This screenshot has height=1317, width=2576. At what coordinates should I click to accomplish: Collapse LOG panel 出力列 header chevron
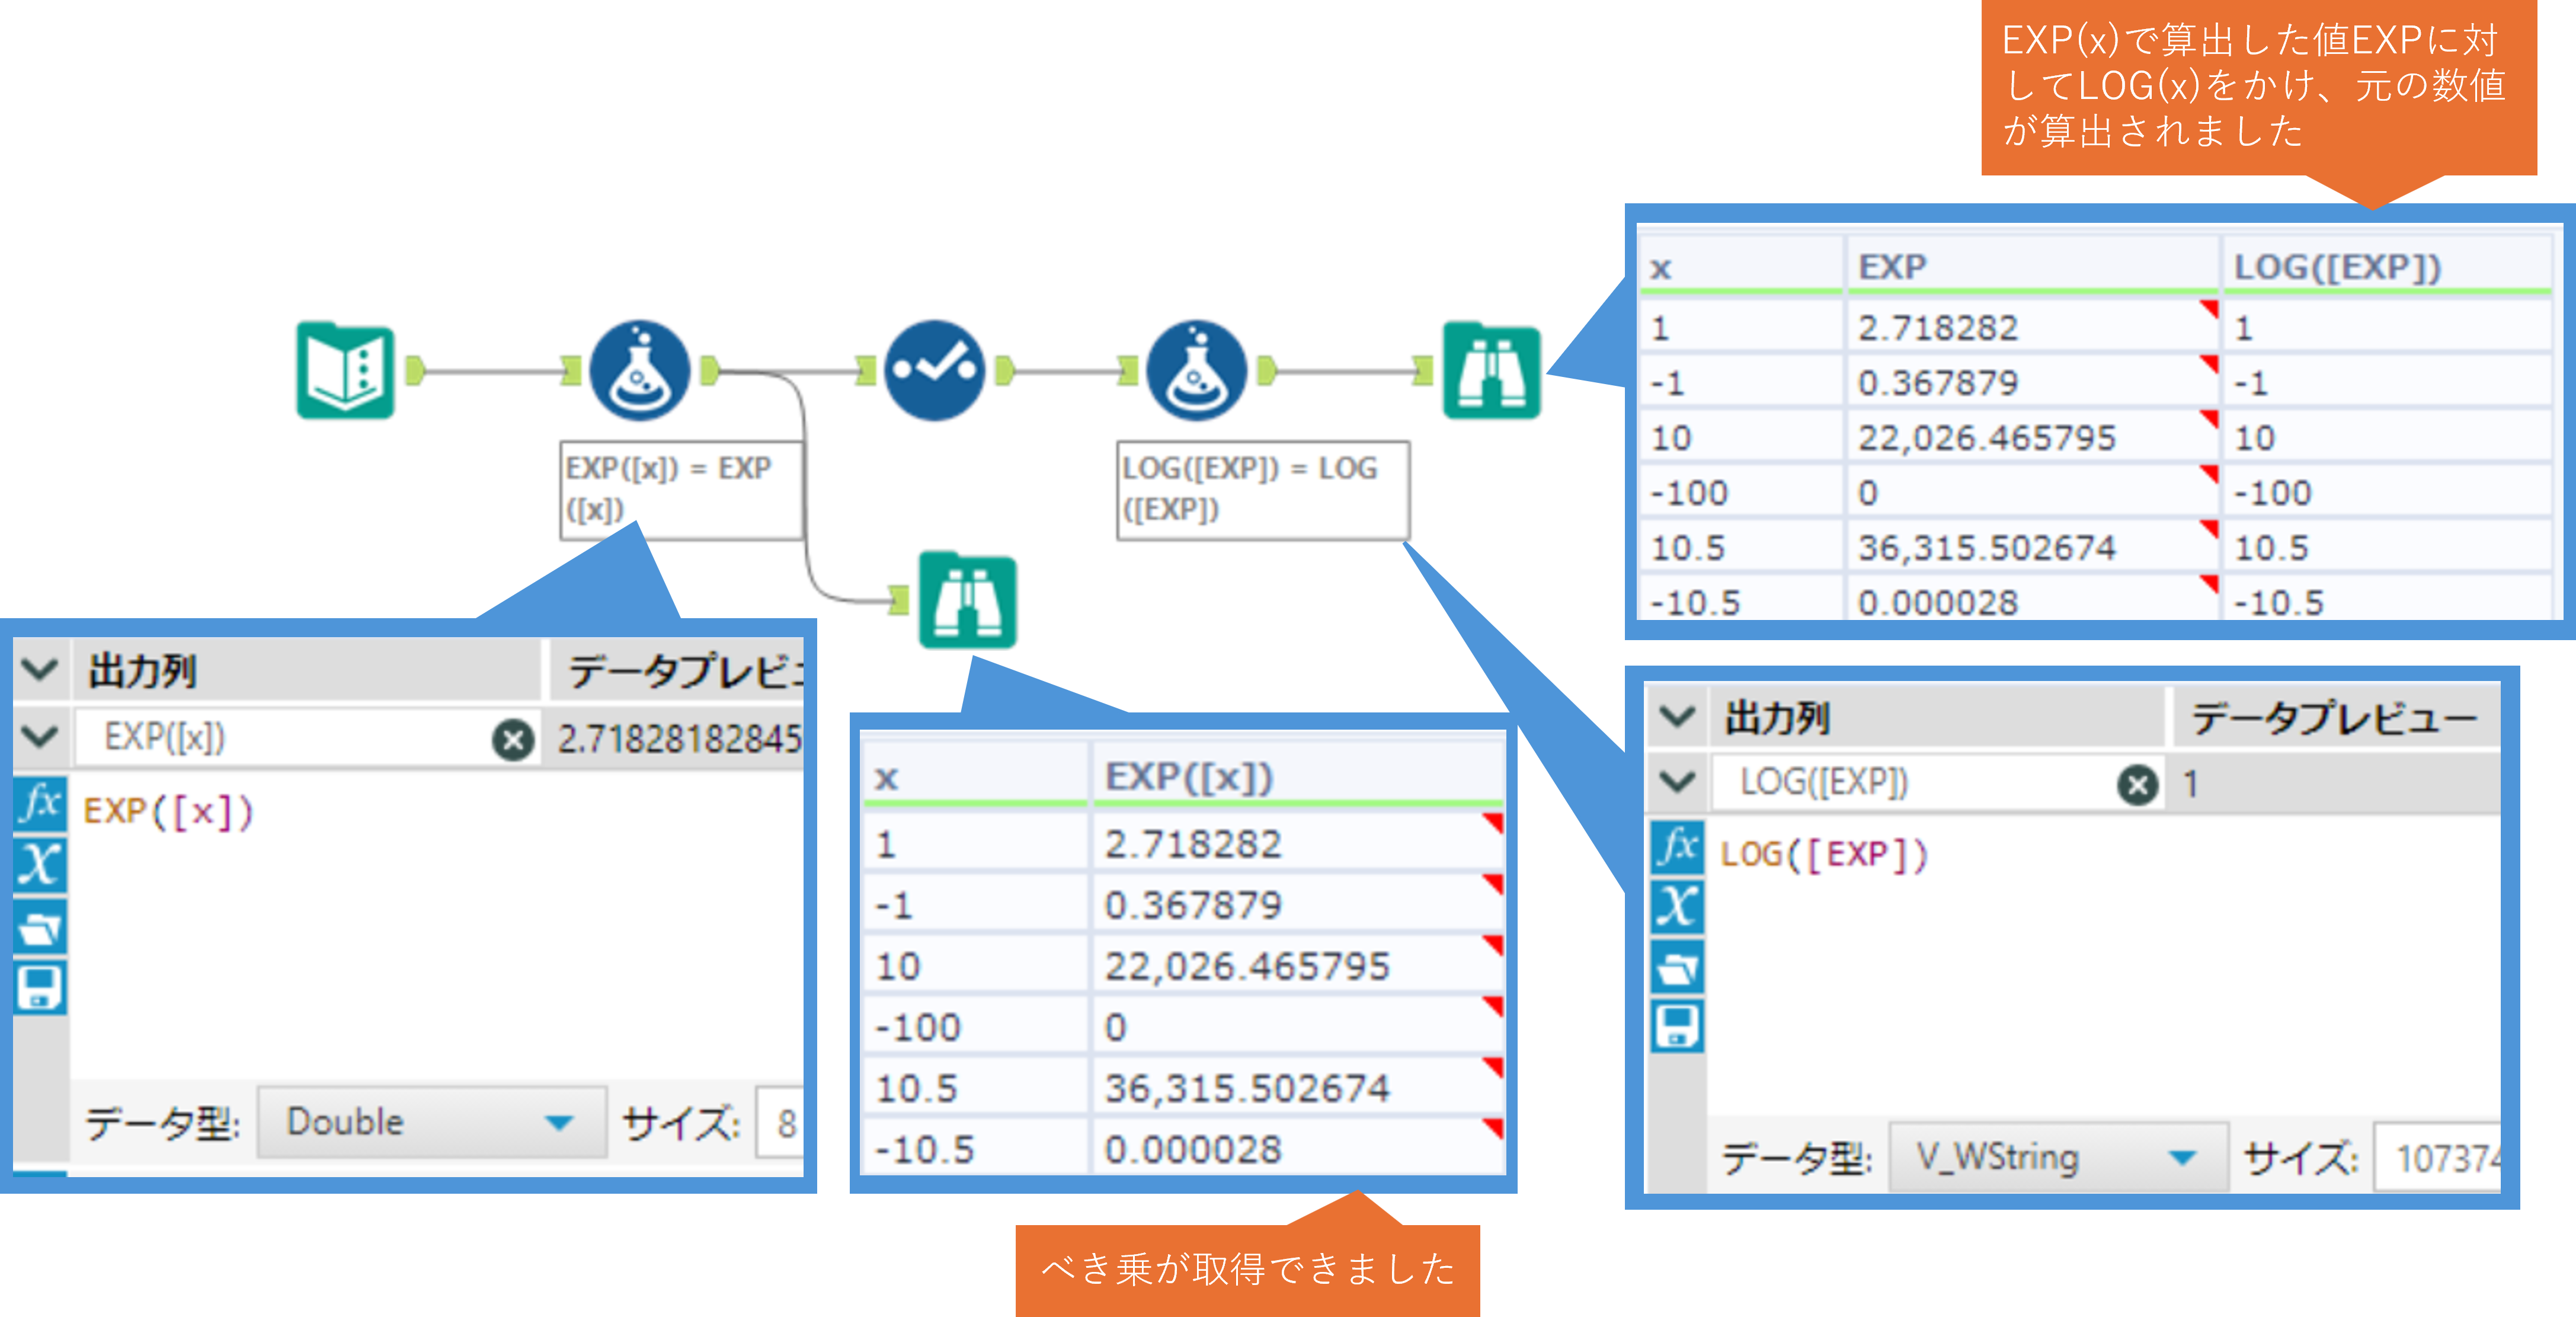click(1677, 717)
